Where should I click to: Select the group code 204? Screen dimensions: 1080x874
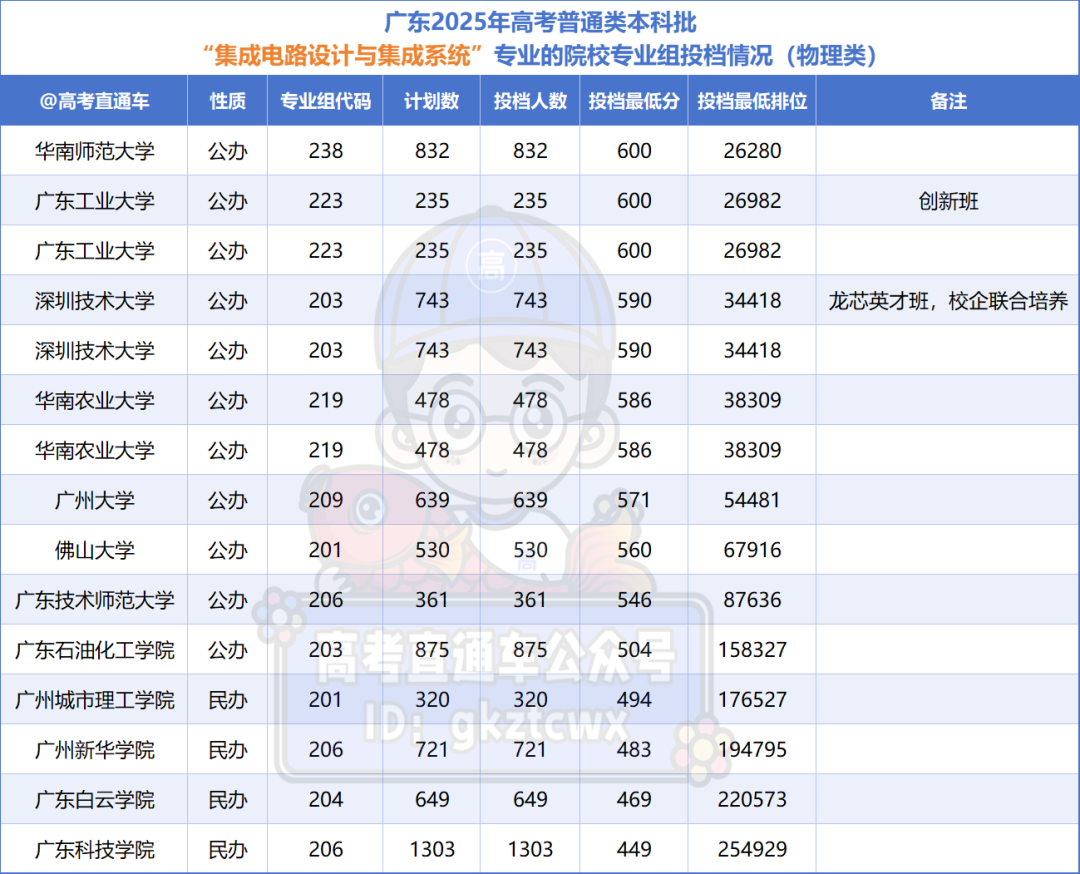pos(325,800)
